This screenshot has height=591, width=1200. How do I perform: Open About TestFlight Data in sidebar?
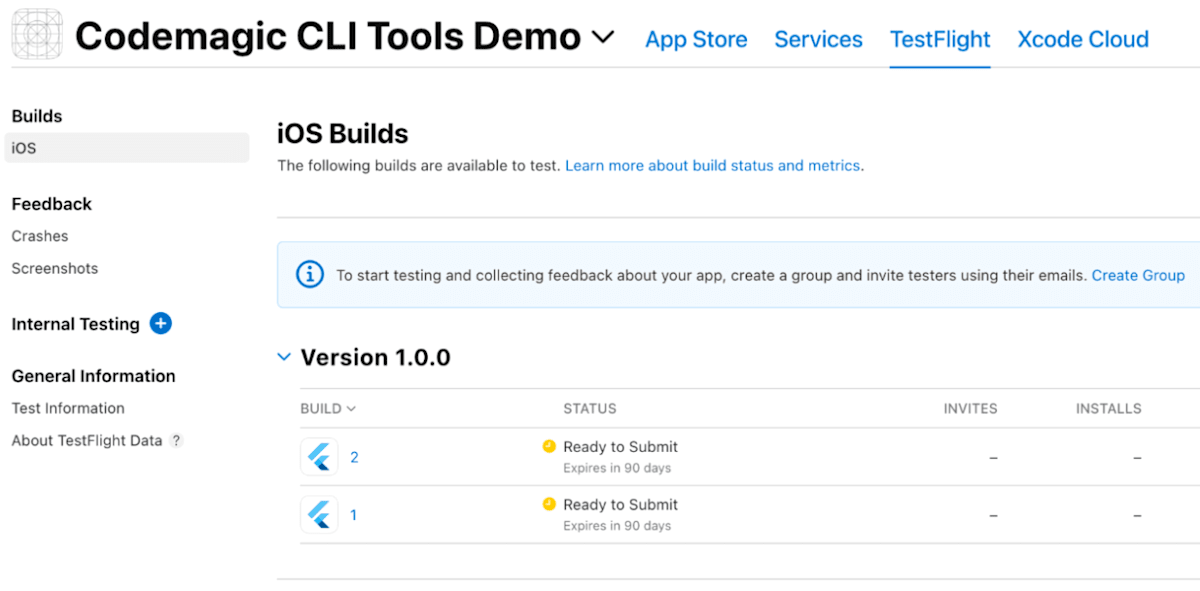click(87, 440)
